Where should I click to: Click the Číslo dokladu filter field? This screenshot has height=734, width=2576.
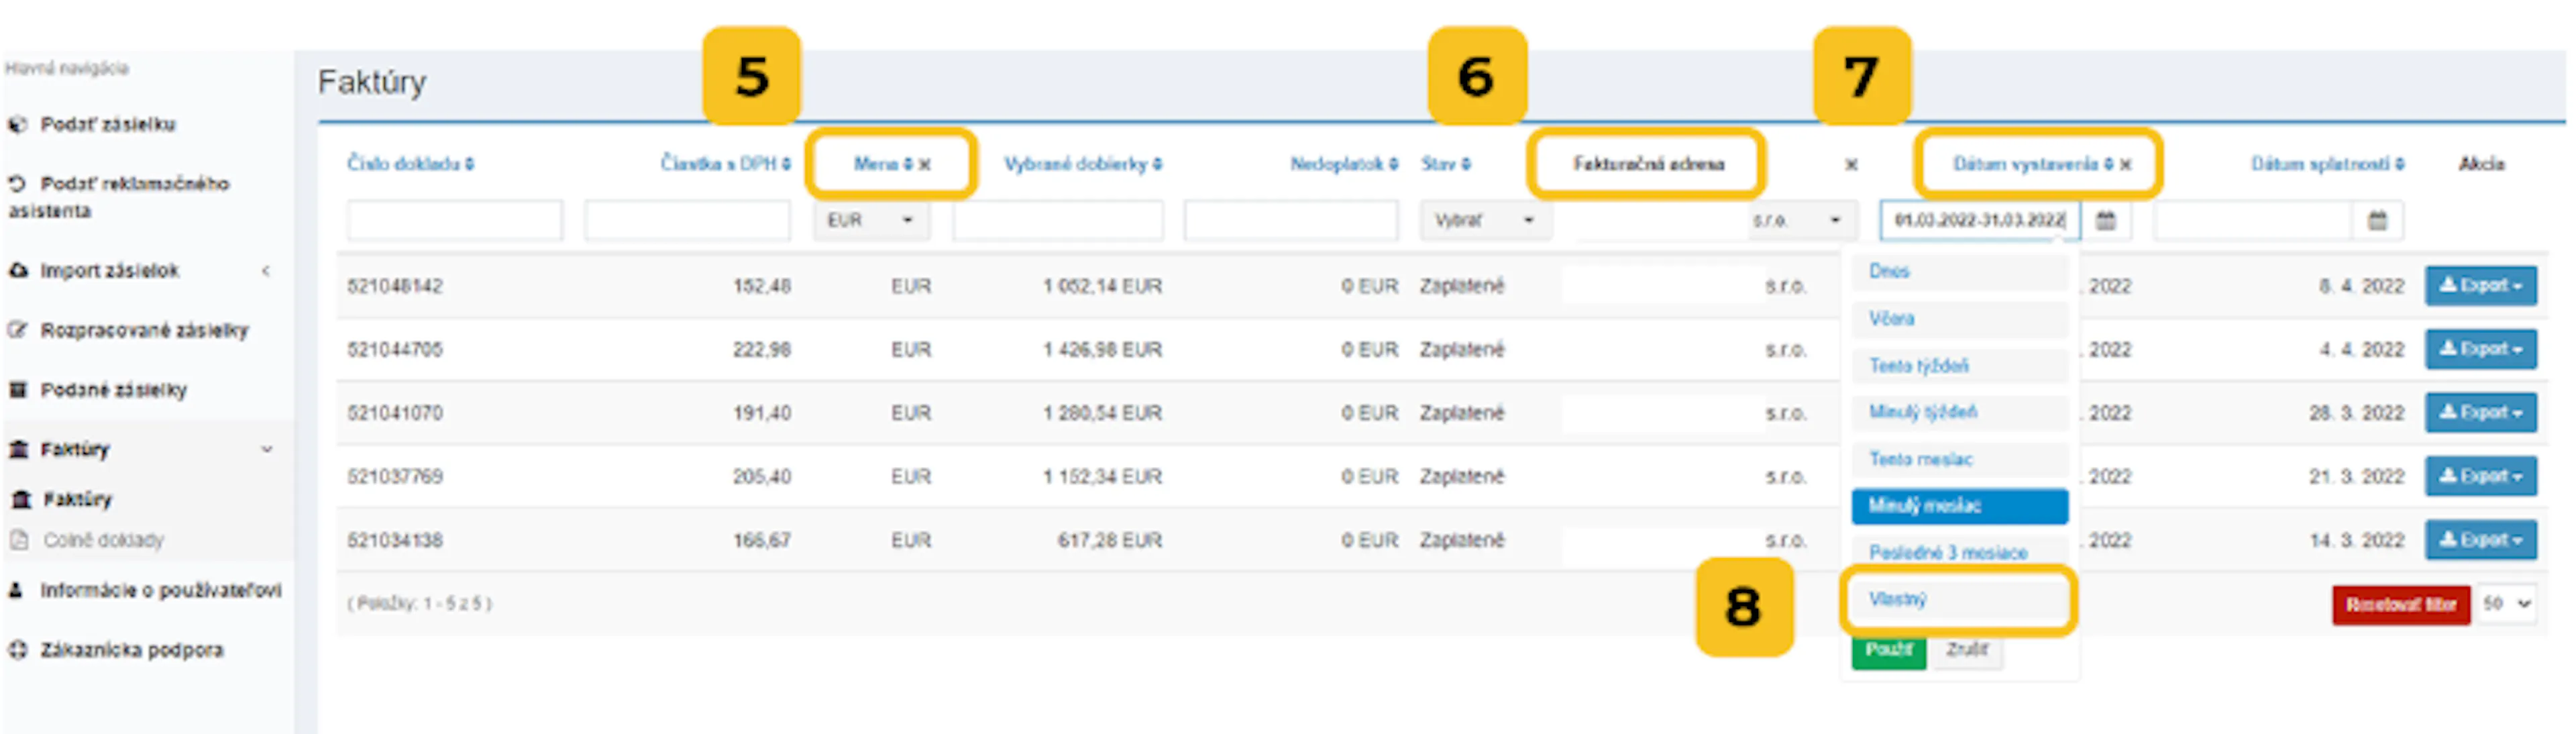point(455,220)
